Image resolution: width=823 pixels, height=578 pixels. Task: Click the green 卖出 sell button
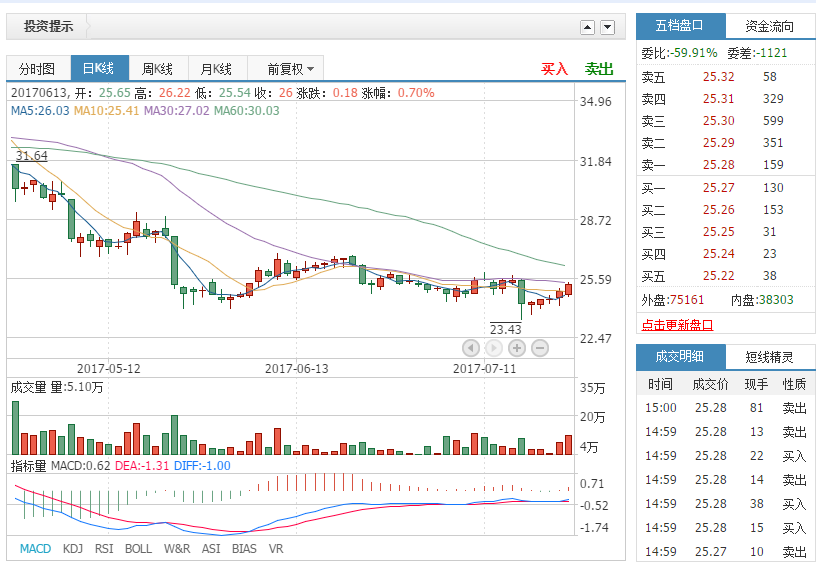[x=598, y=68]
